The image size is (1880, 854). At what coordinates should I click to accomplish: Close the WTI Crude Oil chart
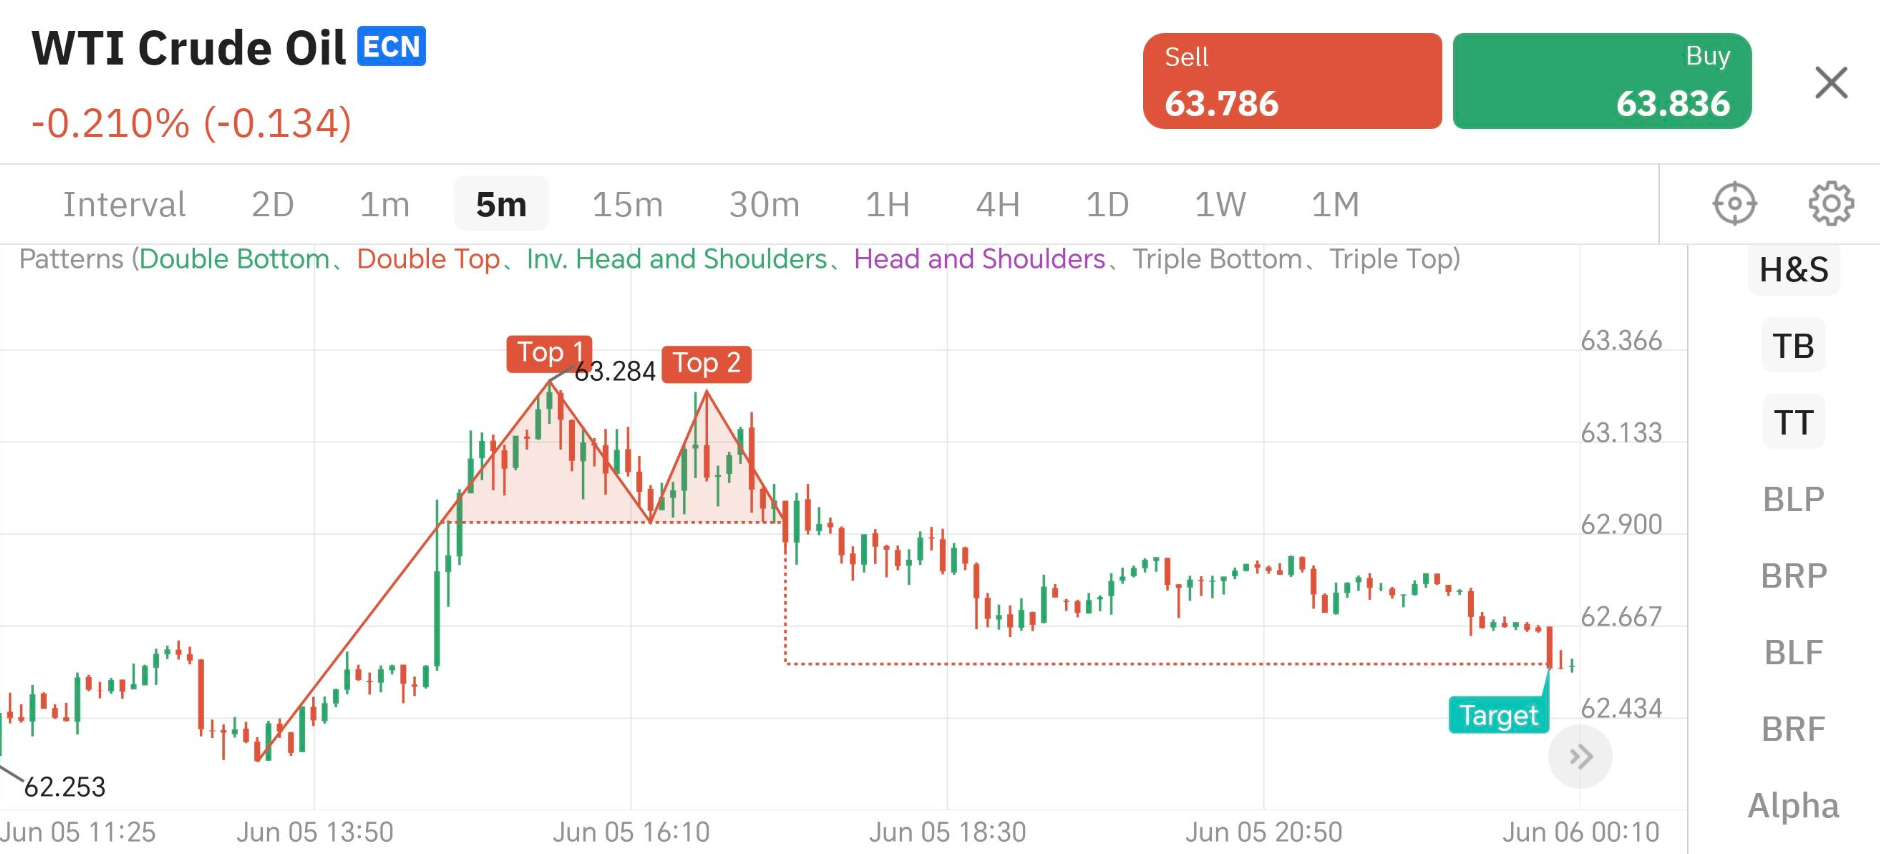[1831, 82]
